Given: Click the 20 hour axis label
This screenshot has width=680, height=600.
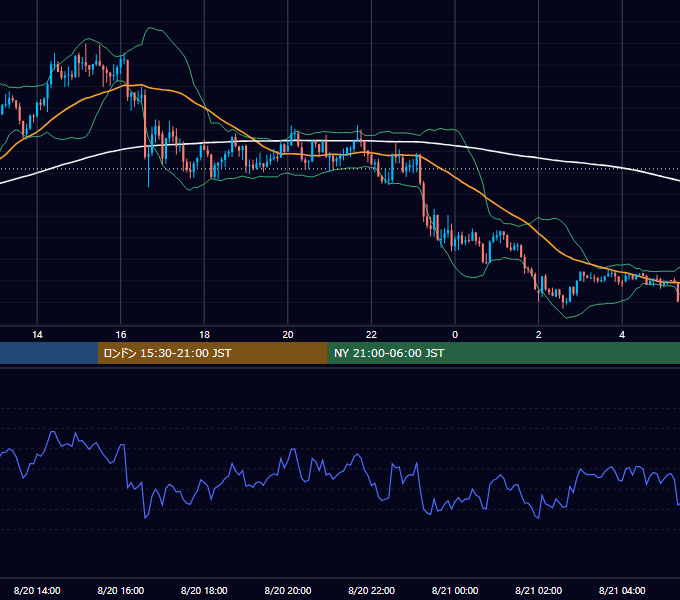Looking at the screenshot, I should tap(288, 335).
